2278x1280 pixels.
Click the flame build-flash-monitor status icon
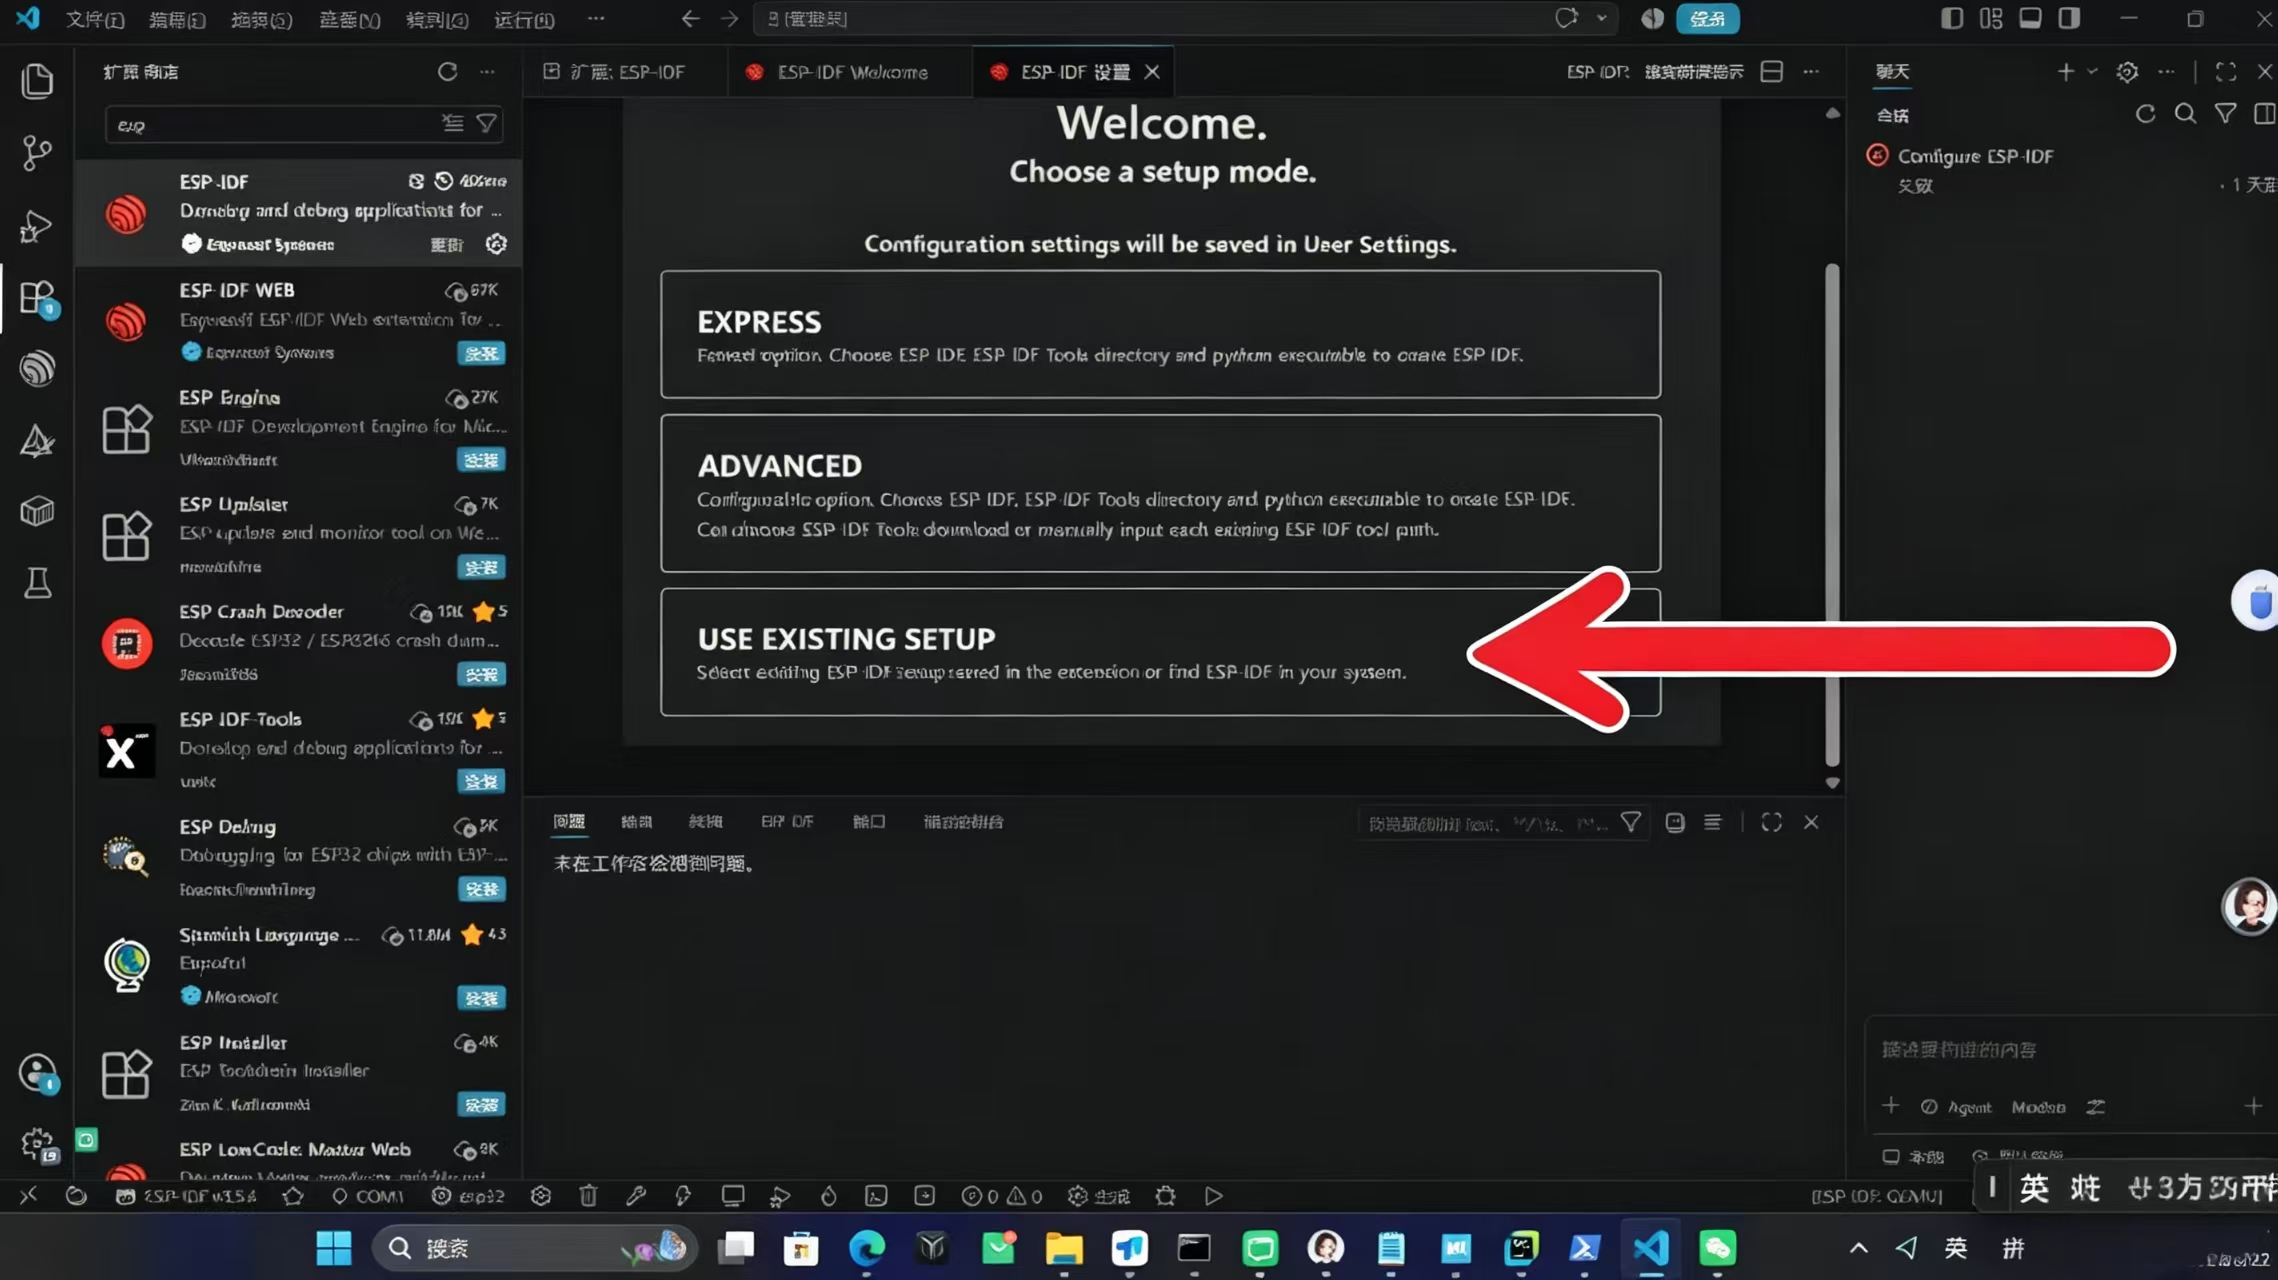click(829, 1195)
